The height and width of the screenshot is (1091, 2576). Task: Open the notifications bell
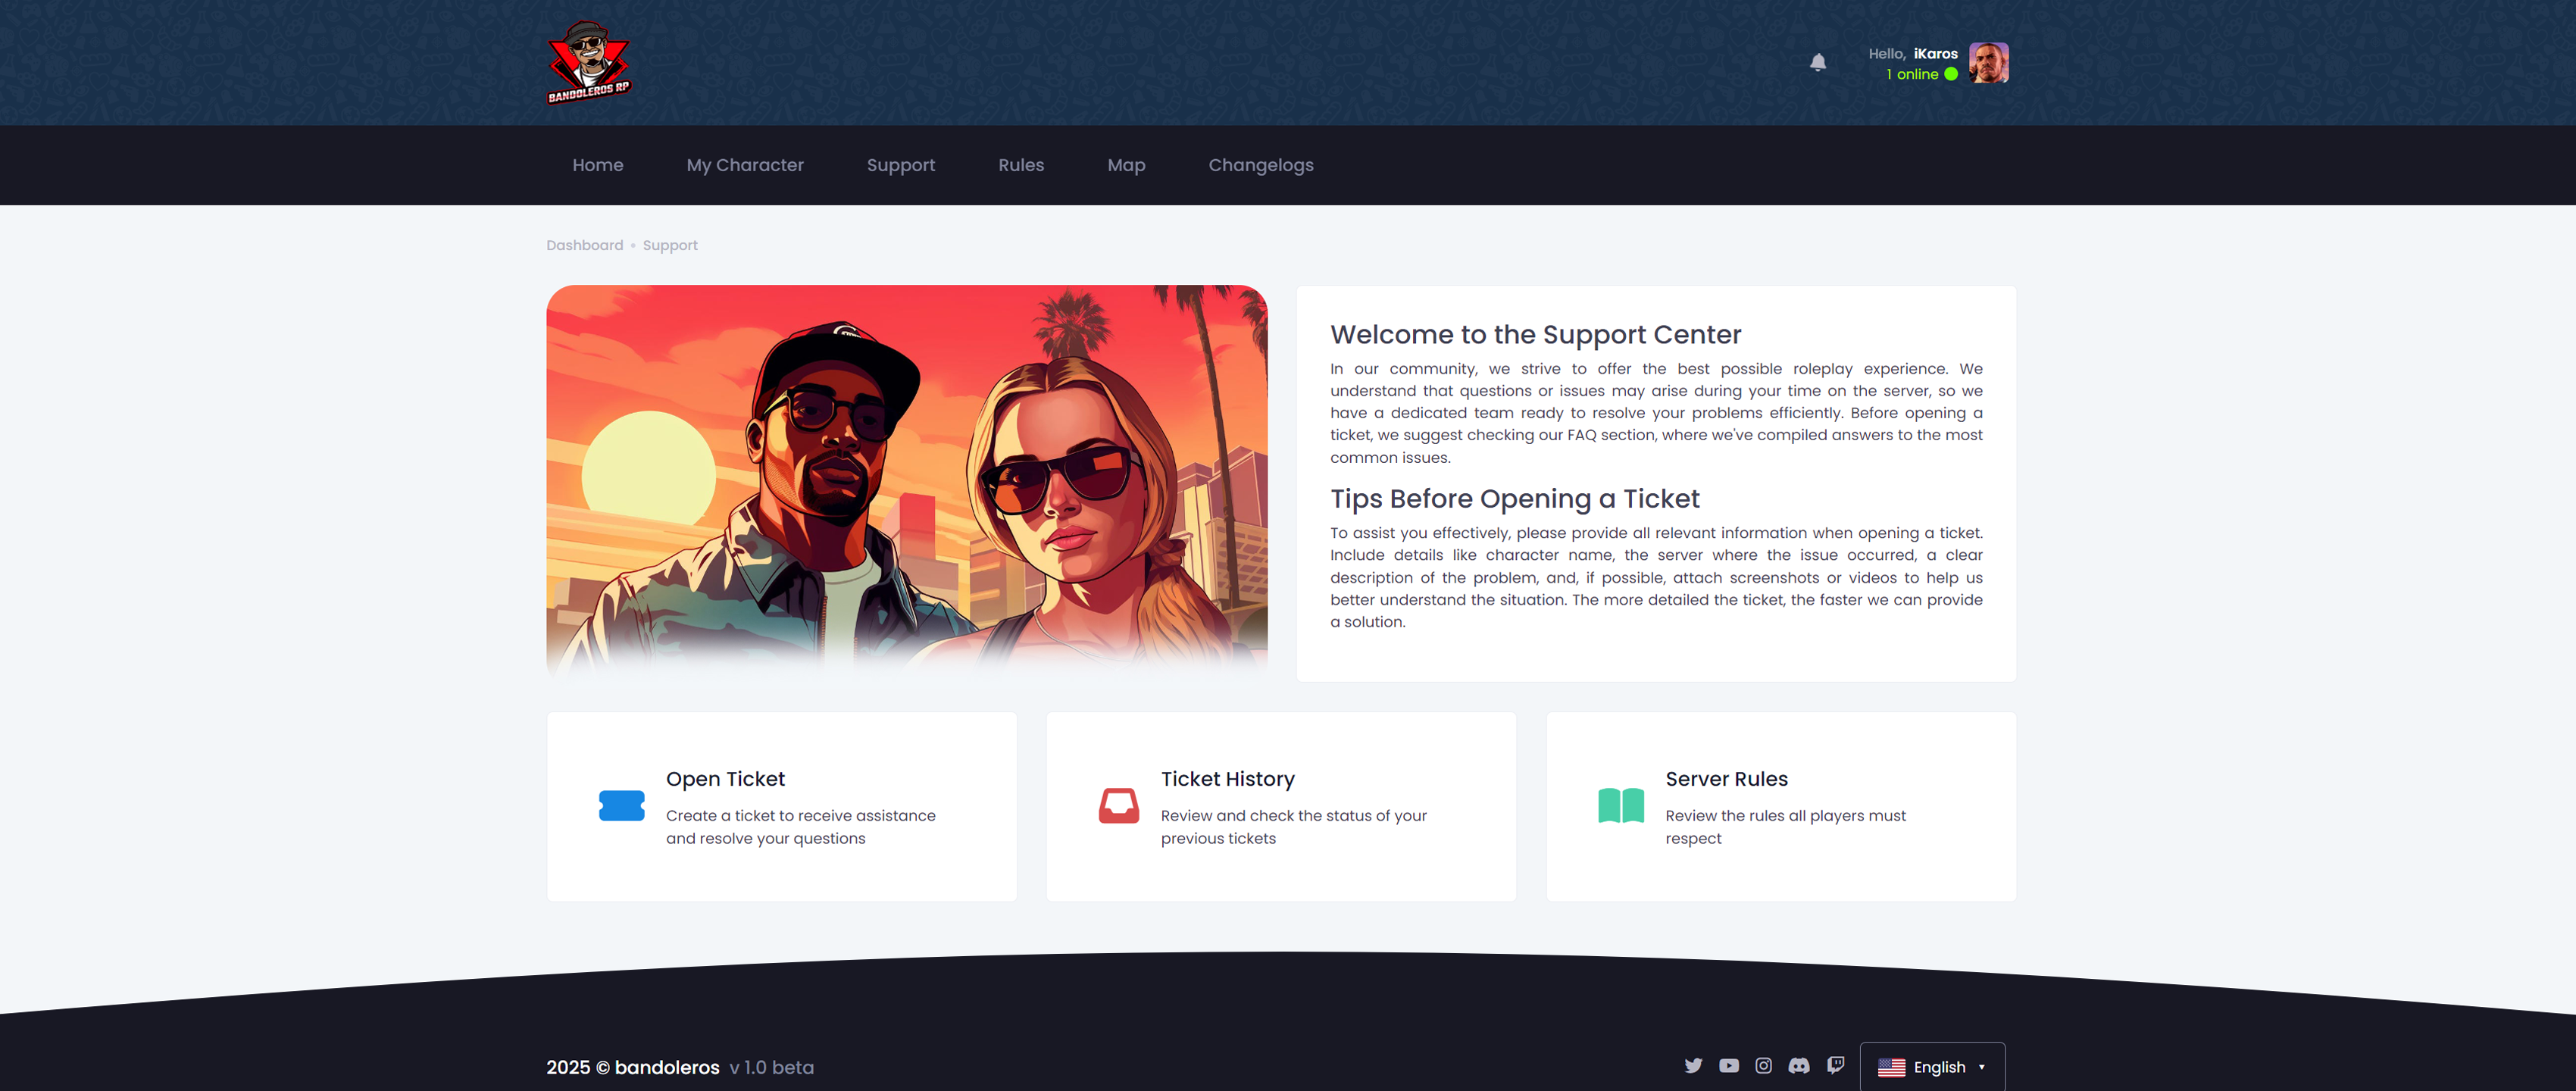pos(1818,62)
